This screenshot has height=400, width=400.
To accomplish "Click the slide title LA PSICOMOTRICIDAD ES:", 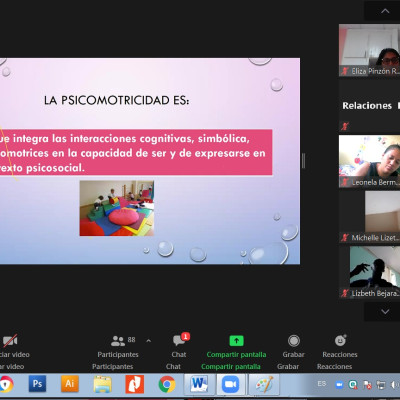I will click(x=117, y=100).
